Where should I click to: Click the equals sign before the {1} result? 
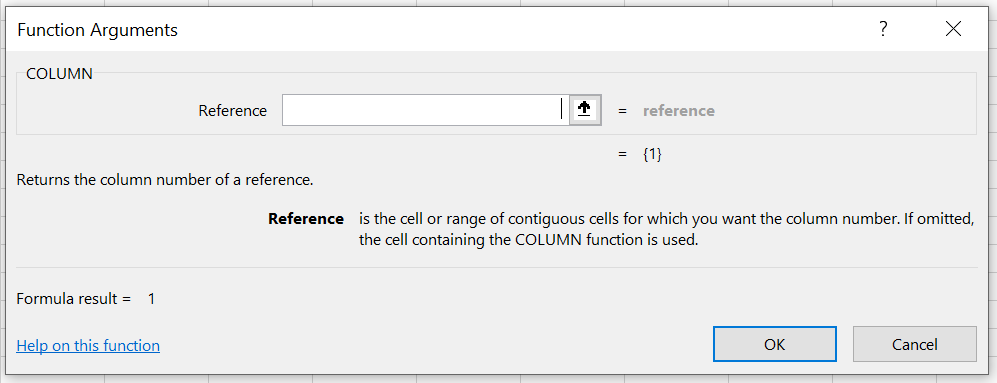coord(622,154)
